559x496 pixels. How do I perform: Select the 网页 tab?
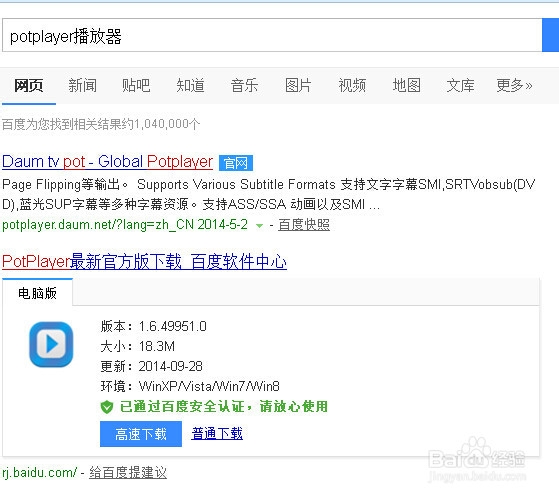[x=29, y=86]
